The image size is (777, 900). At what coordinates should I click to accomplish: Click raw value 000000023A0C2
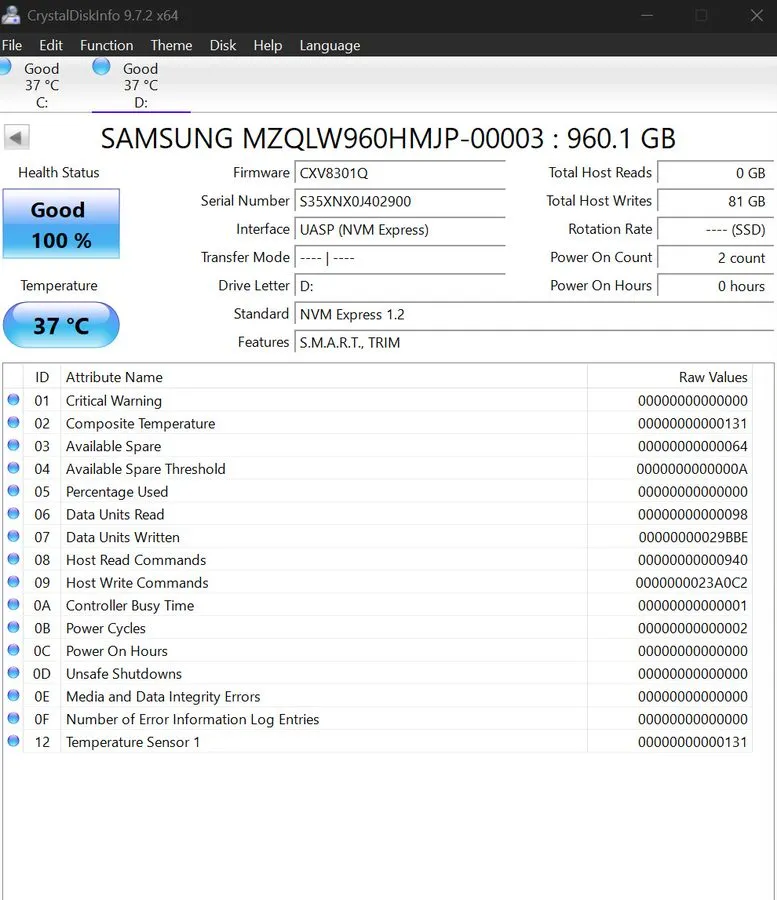691,583
